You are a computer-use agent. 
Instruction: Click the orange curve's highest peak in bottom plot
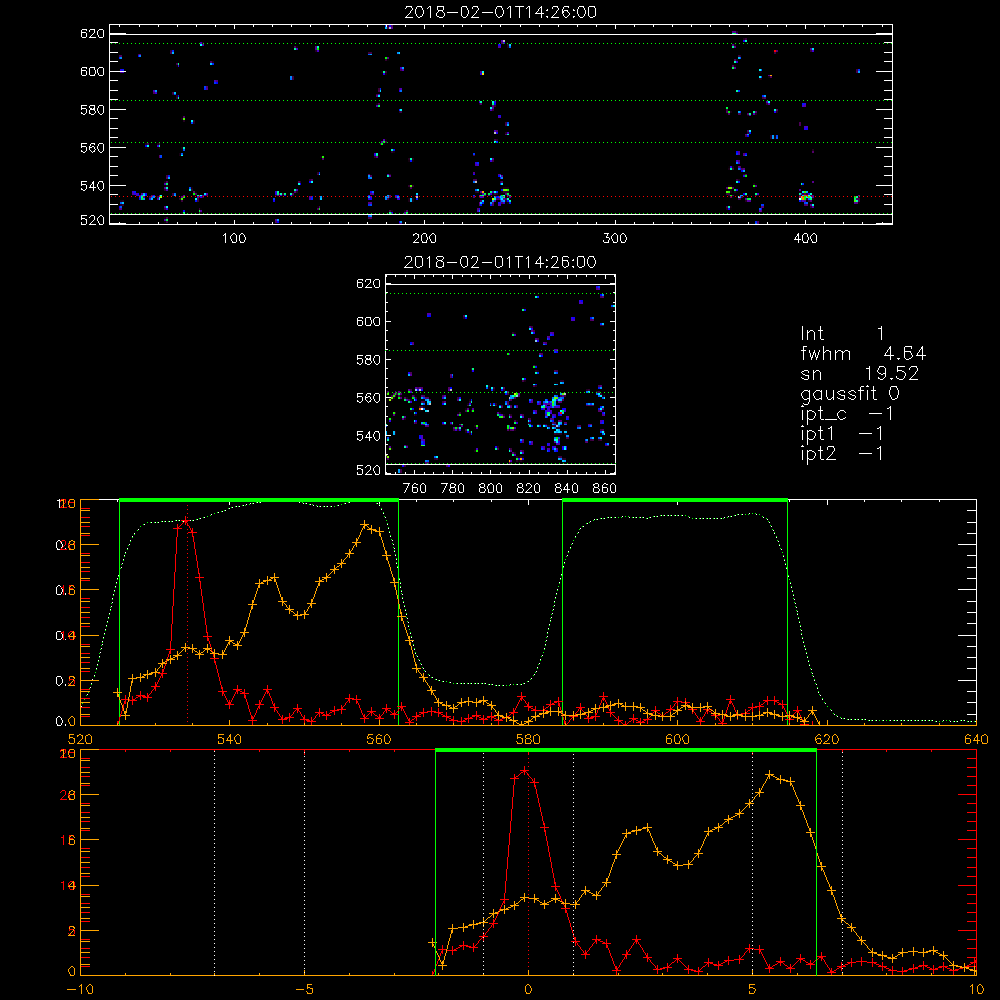[770, 774]
